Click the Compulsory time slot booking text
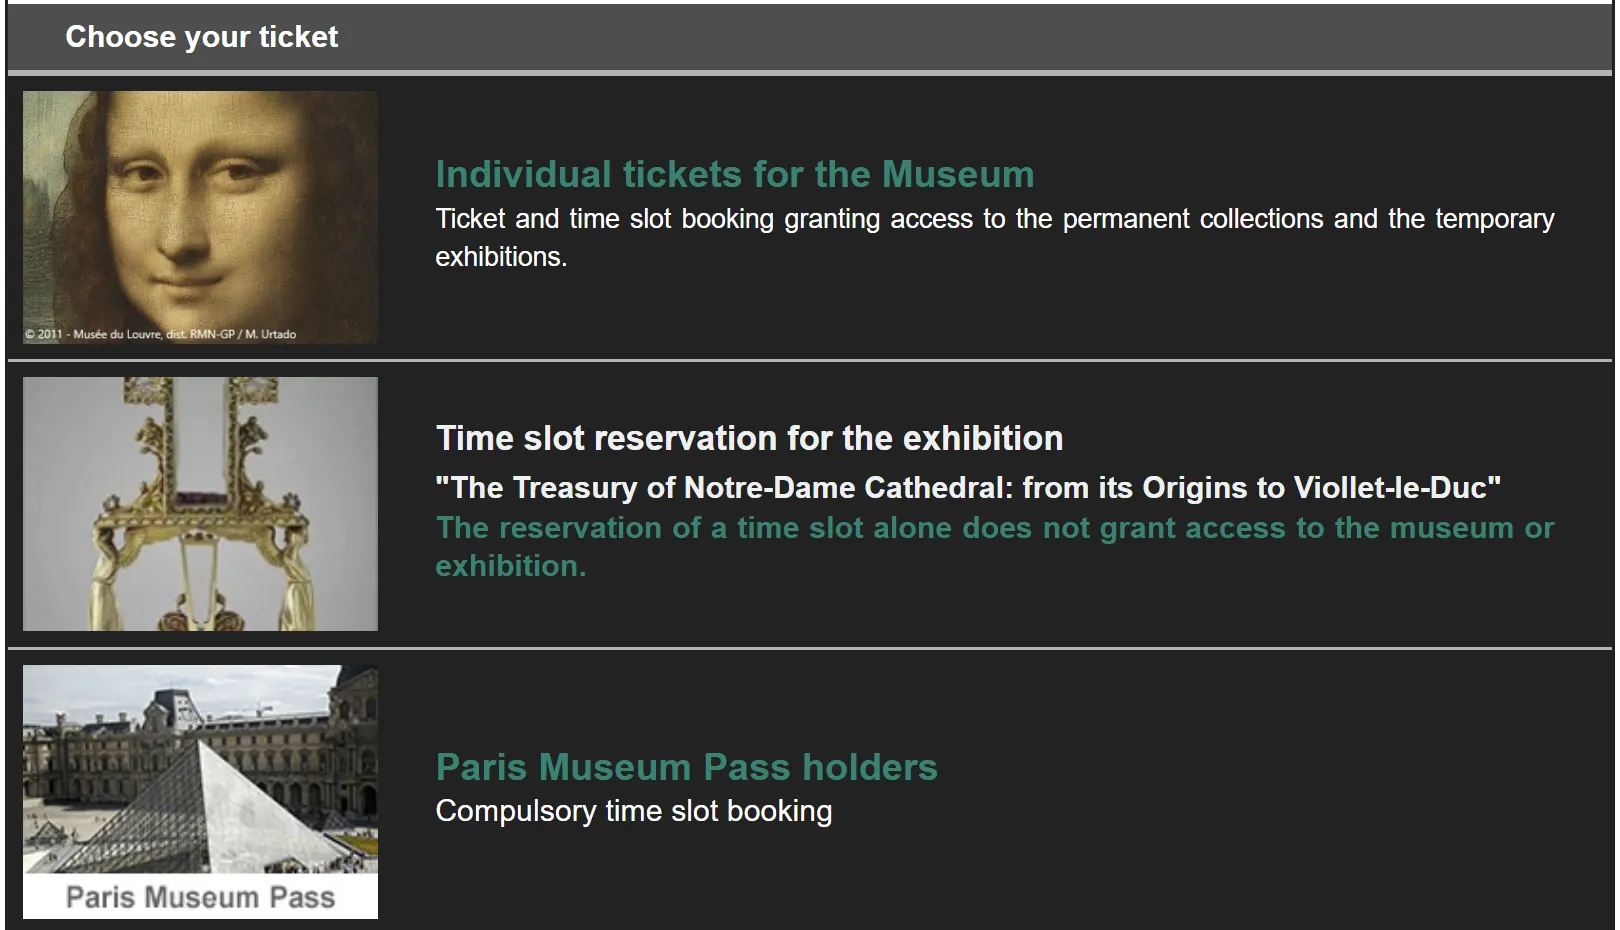This screenshot has height=930, width=1620. 633,811
